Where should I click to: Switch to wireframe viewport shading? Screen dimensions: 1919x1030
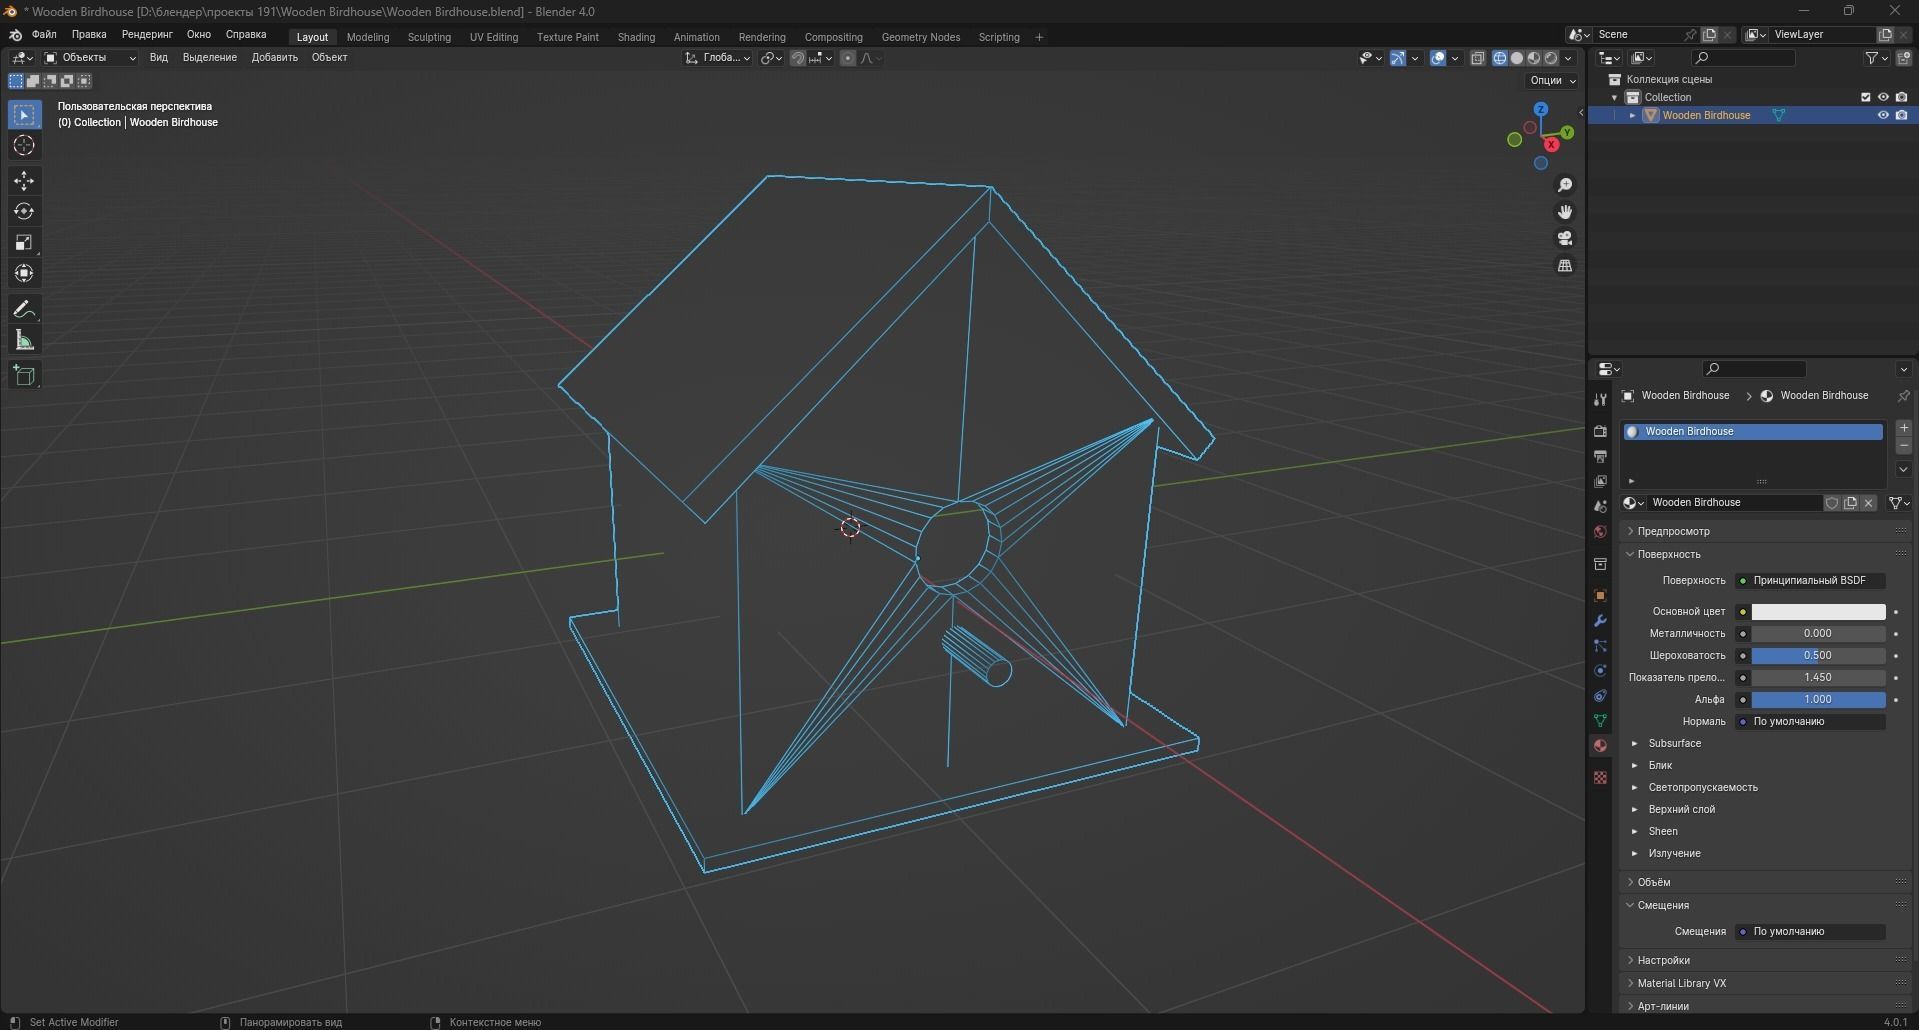(x=1500, y=58)
